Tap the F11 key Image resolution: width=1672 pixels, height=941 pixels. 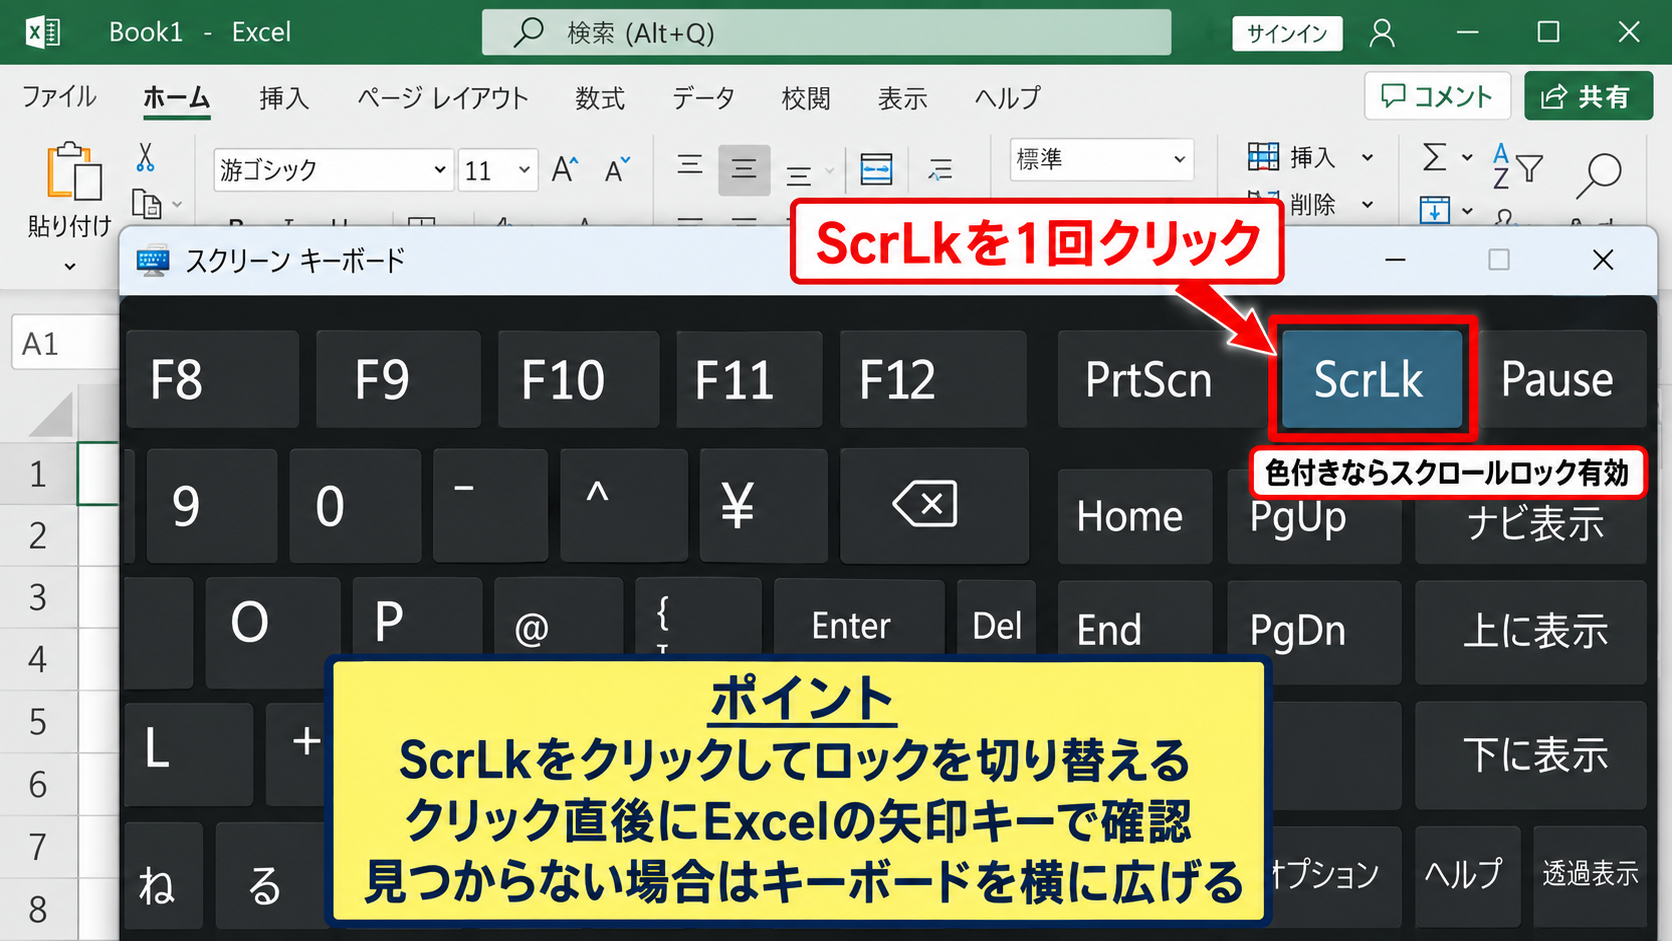pyautogui.click(x=749, y=380)
